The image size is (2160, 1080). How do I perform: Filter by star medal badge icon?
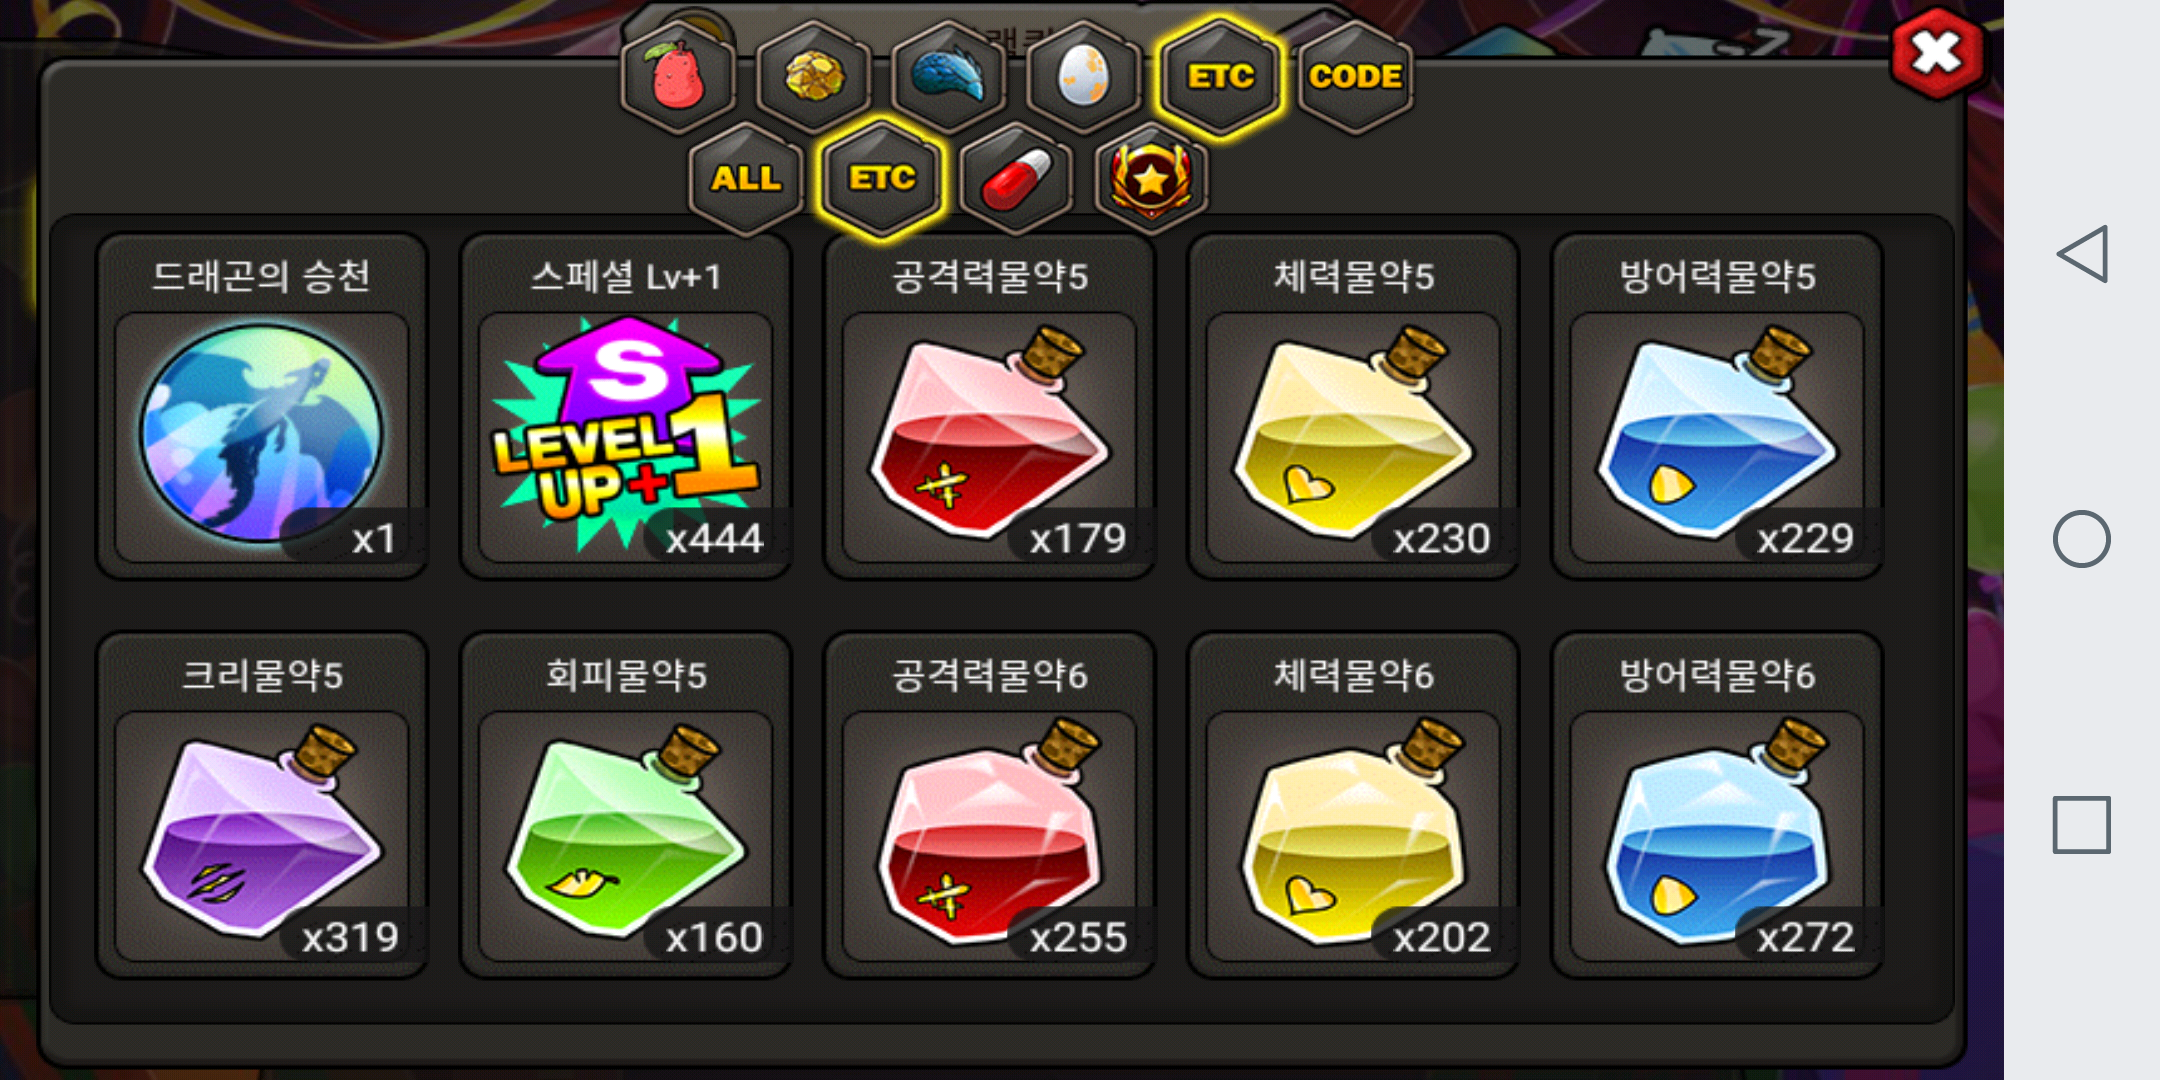pos(1151,178)
